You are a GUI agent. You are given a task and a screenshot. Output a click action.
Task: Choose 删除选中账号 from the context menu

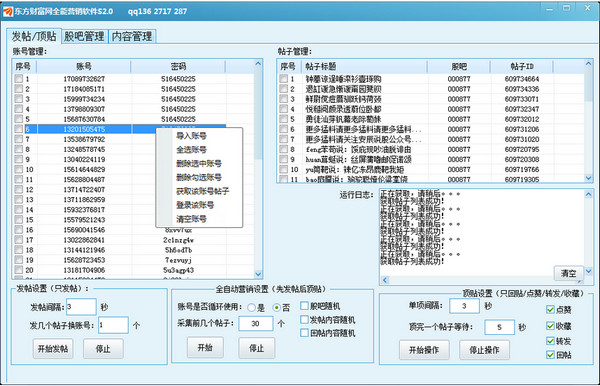(199, 163)
